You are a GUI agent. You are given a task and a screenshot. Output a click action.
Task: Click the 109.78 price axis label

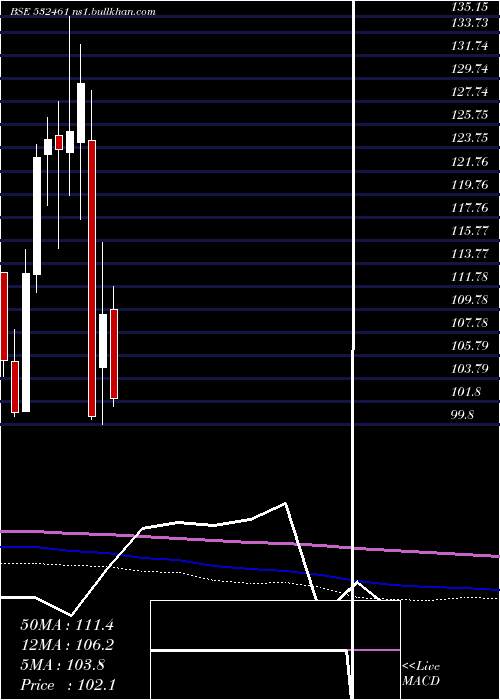(x=469, y=300)
